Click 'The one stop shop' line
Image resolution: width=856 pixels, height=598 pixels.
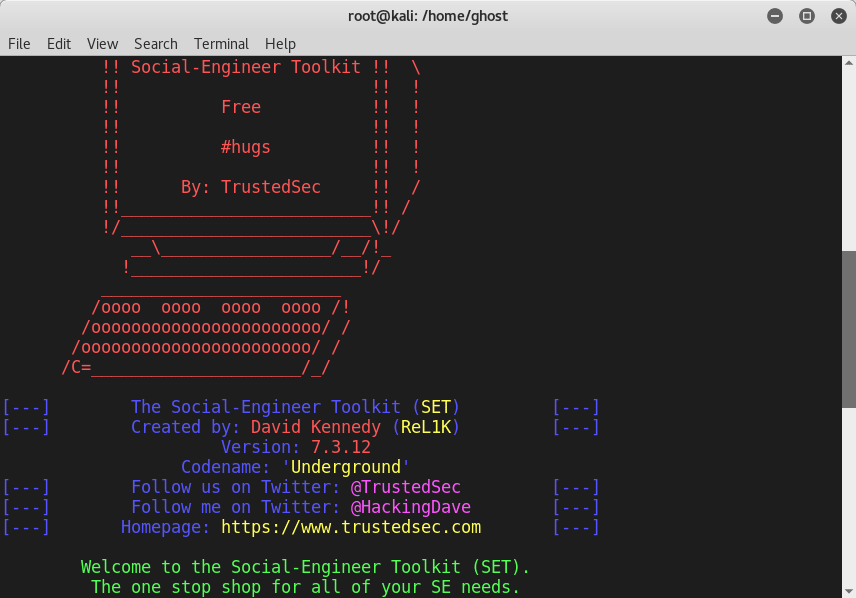point(305,587)
